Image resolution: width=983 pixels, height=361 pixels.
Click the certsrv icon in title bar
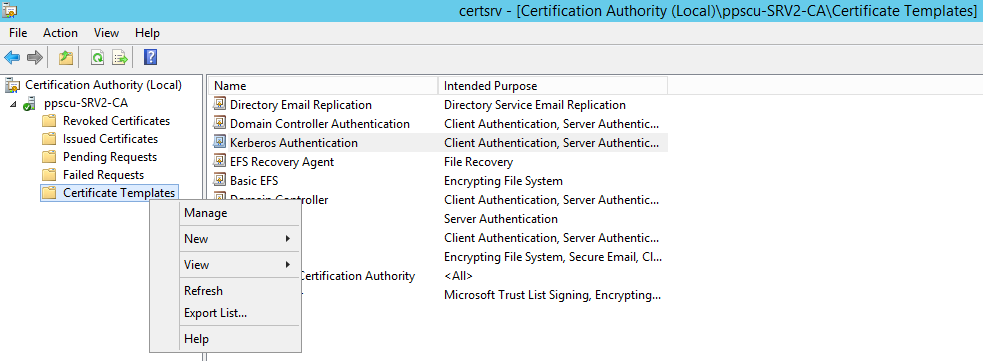[9, 10]
